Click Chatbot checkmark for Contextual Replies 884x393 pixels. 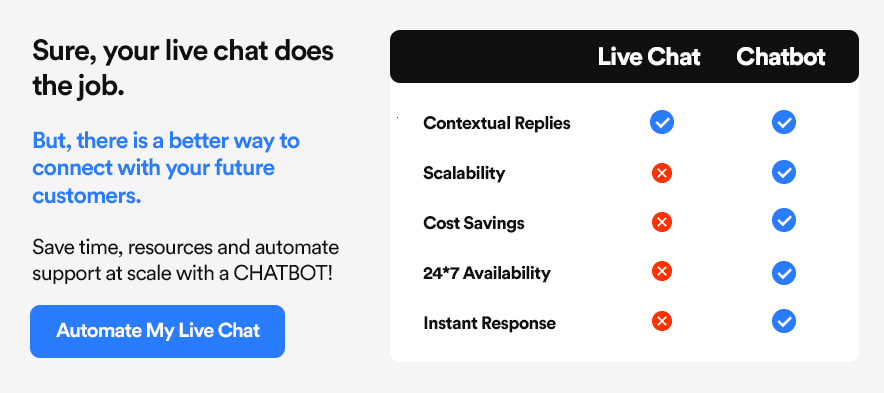click(784, 122)
